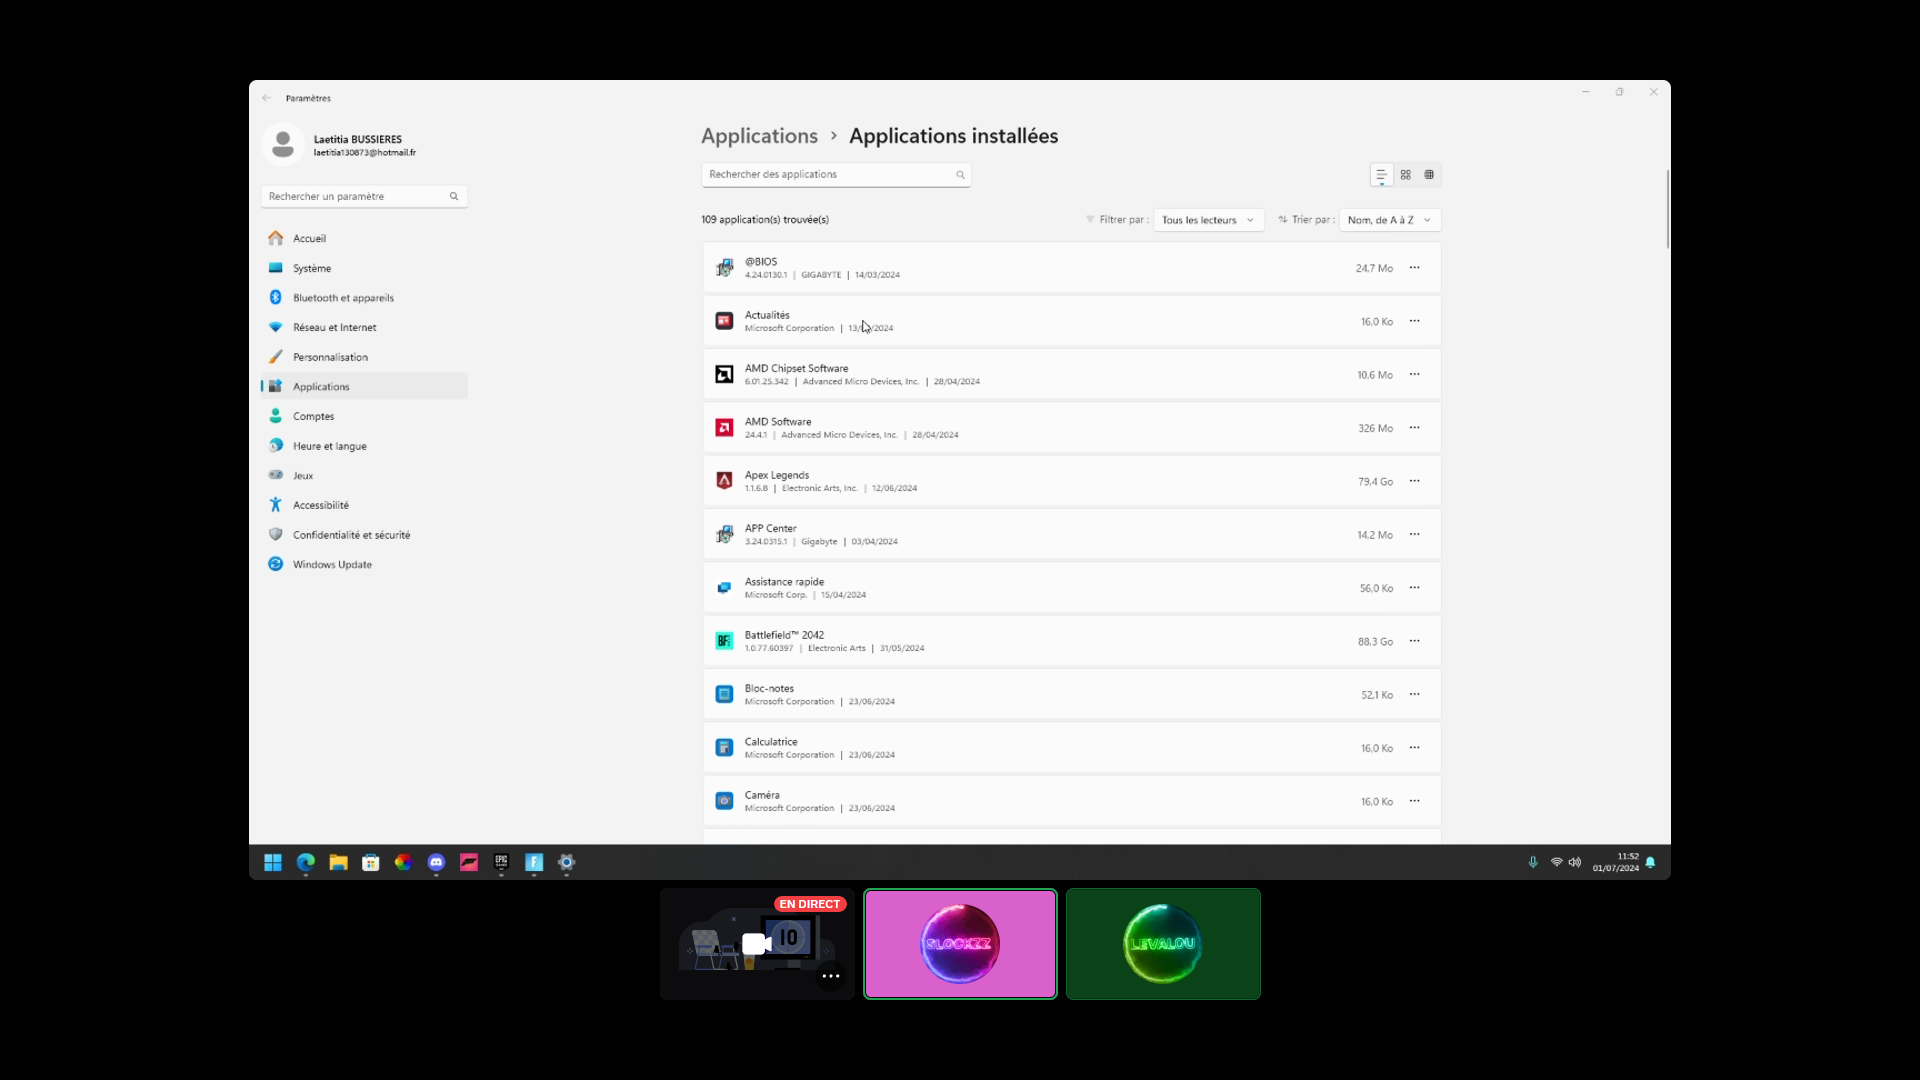This screenshot has width=1920, height=1080.
Task: Click the volume speaker tray icon
Action: [x=1575, y=862]
